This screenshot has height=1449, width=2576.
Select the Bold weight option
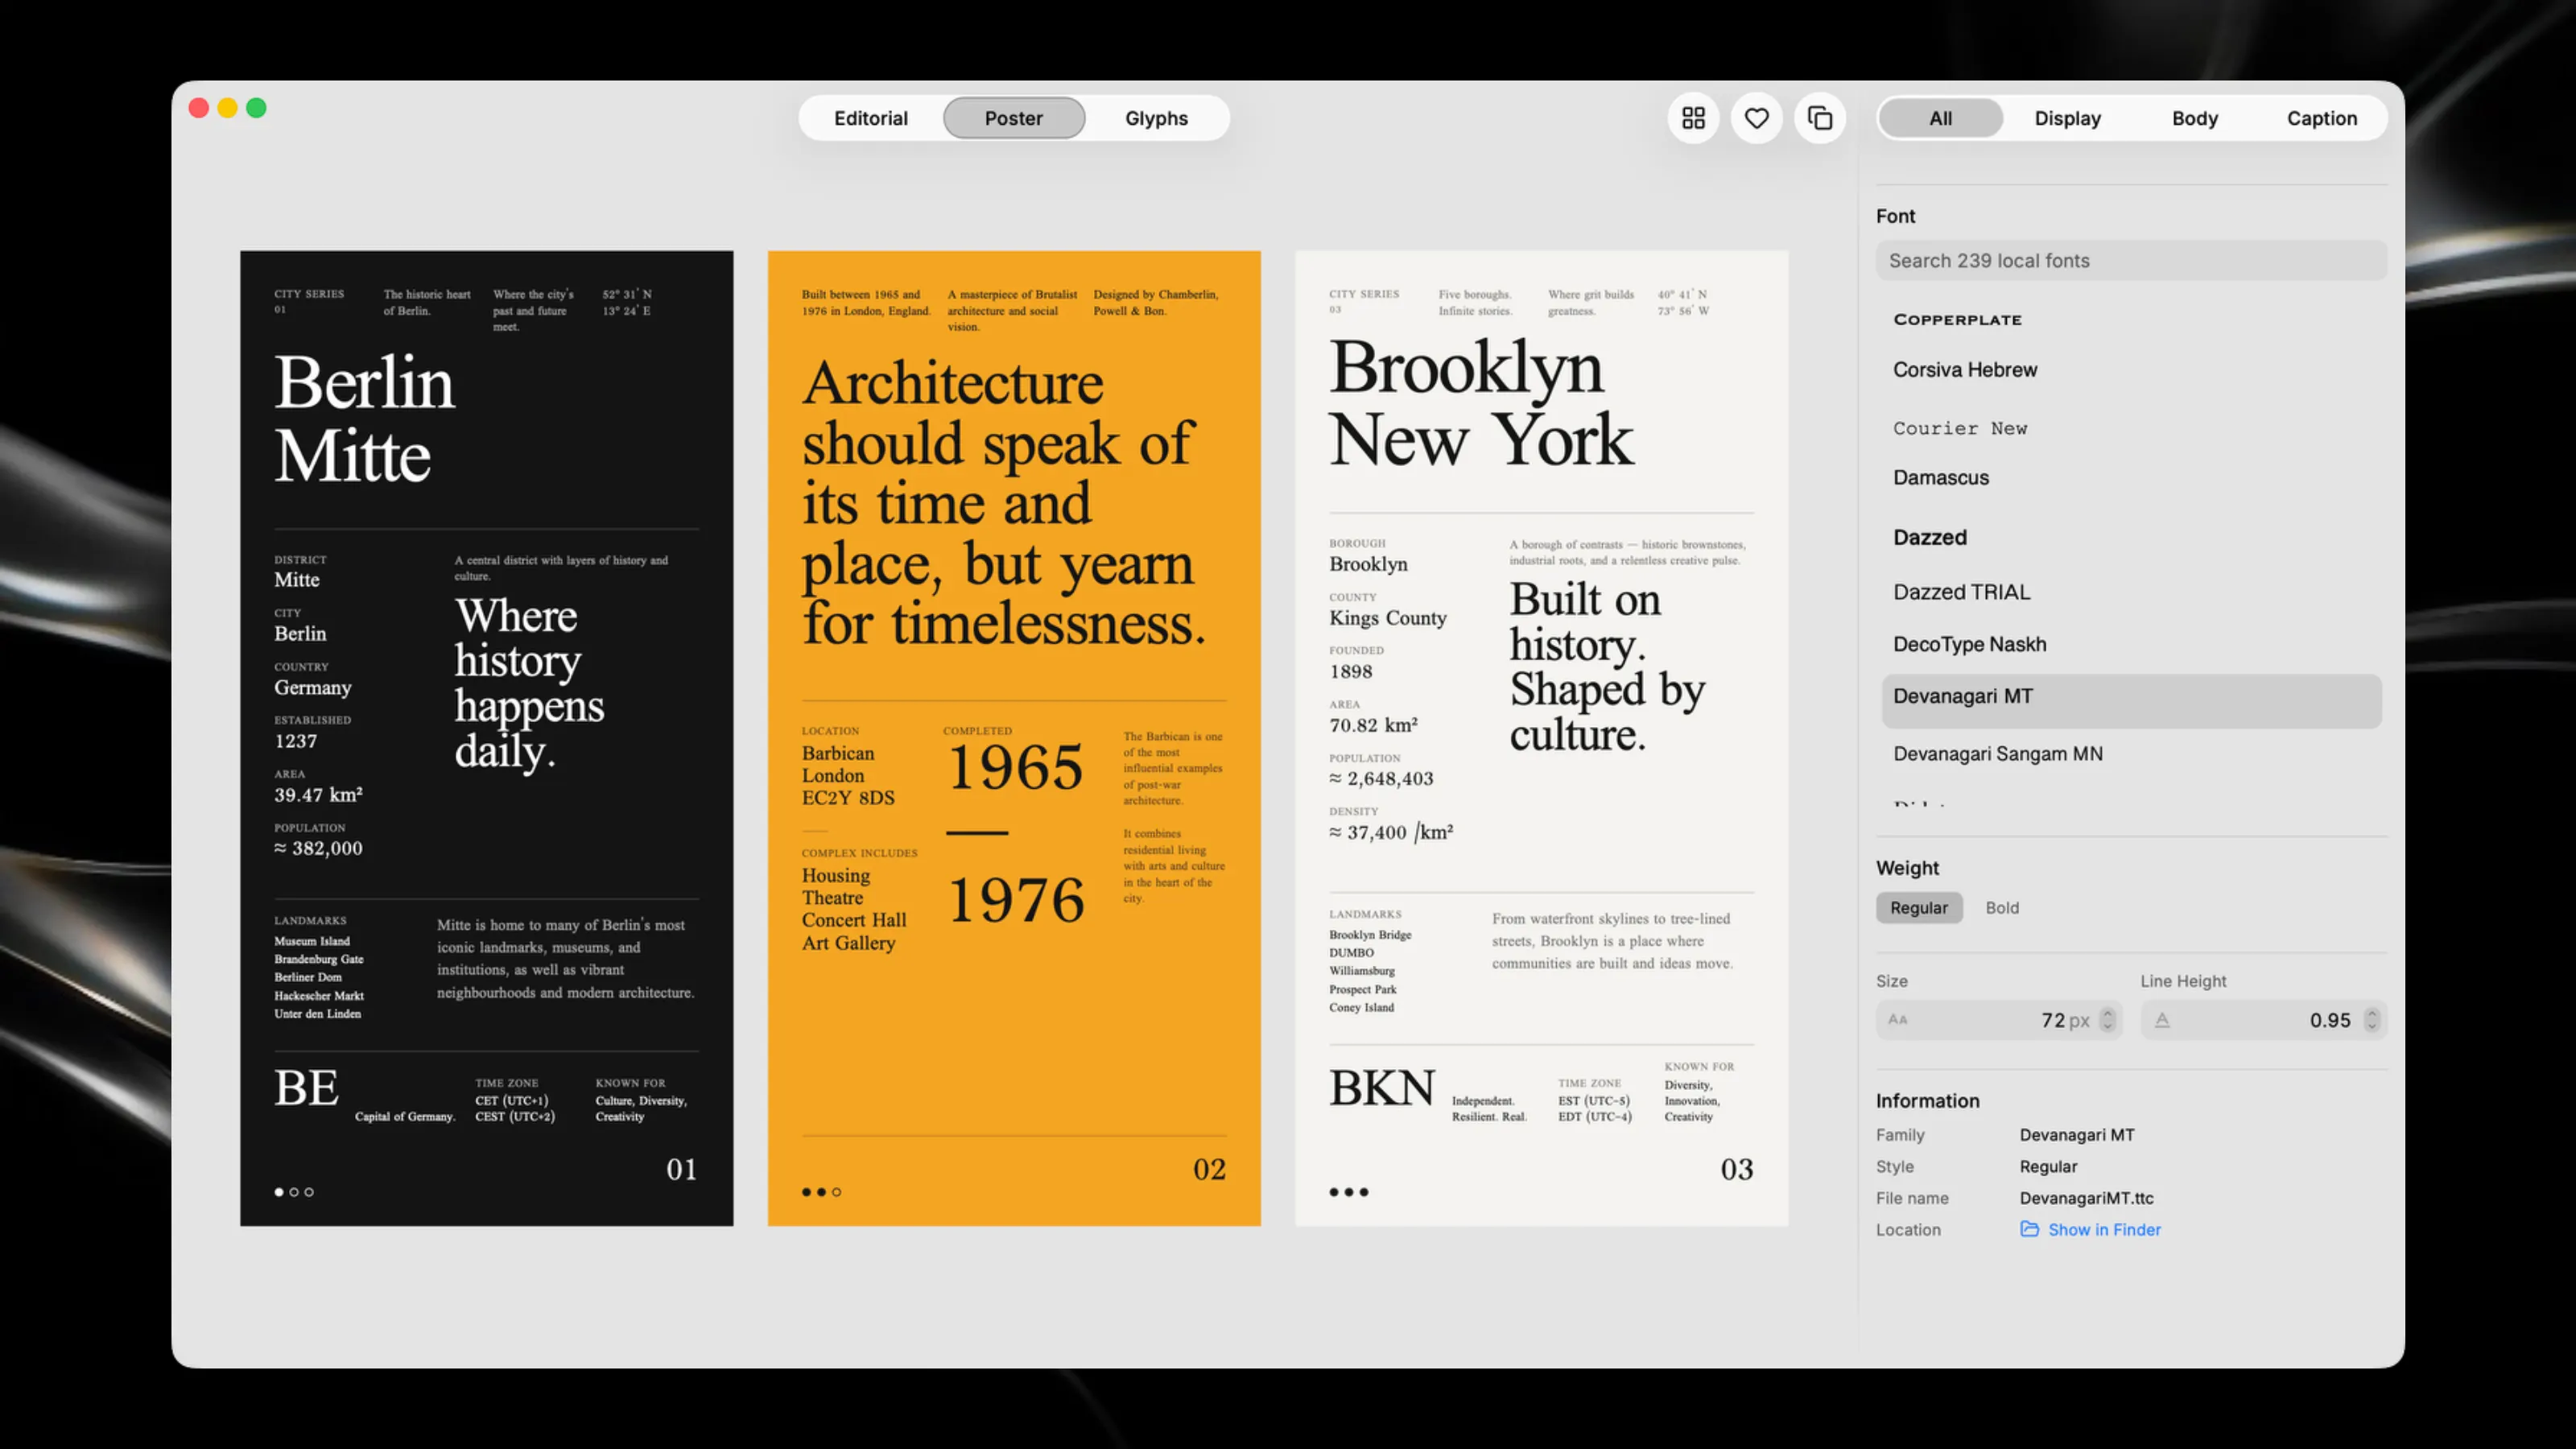[2002, 908]
